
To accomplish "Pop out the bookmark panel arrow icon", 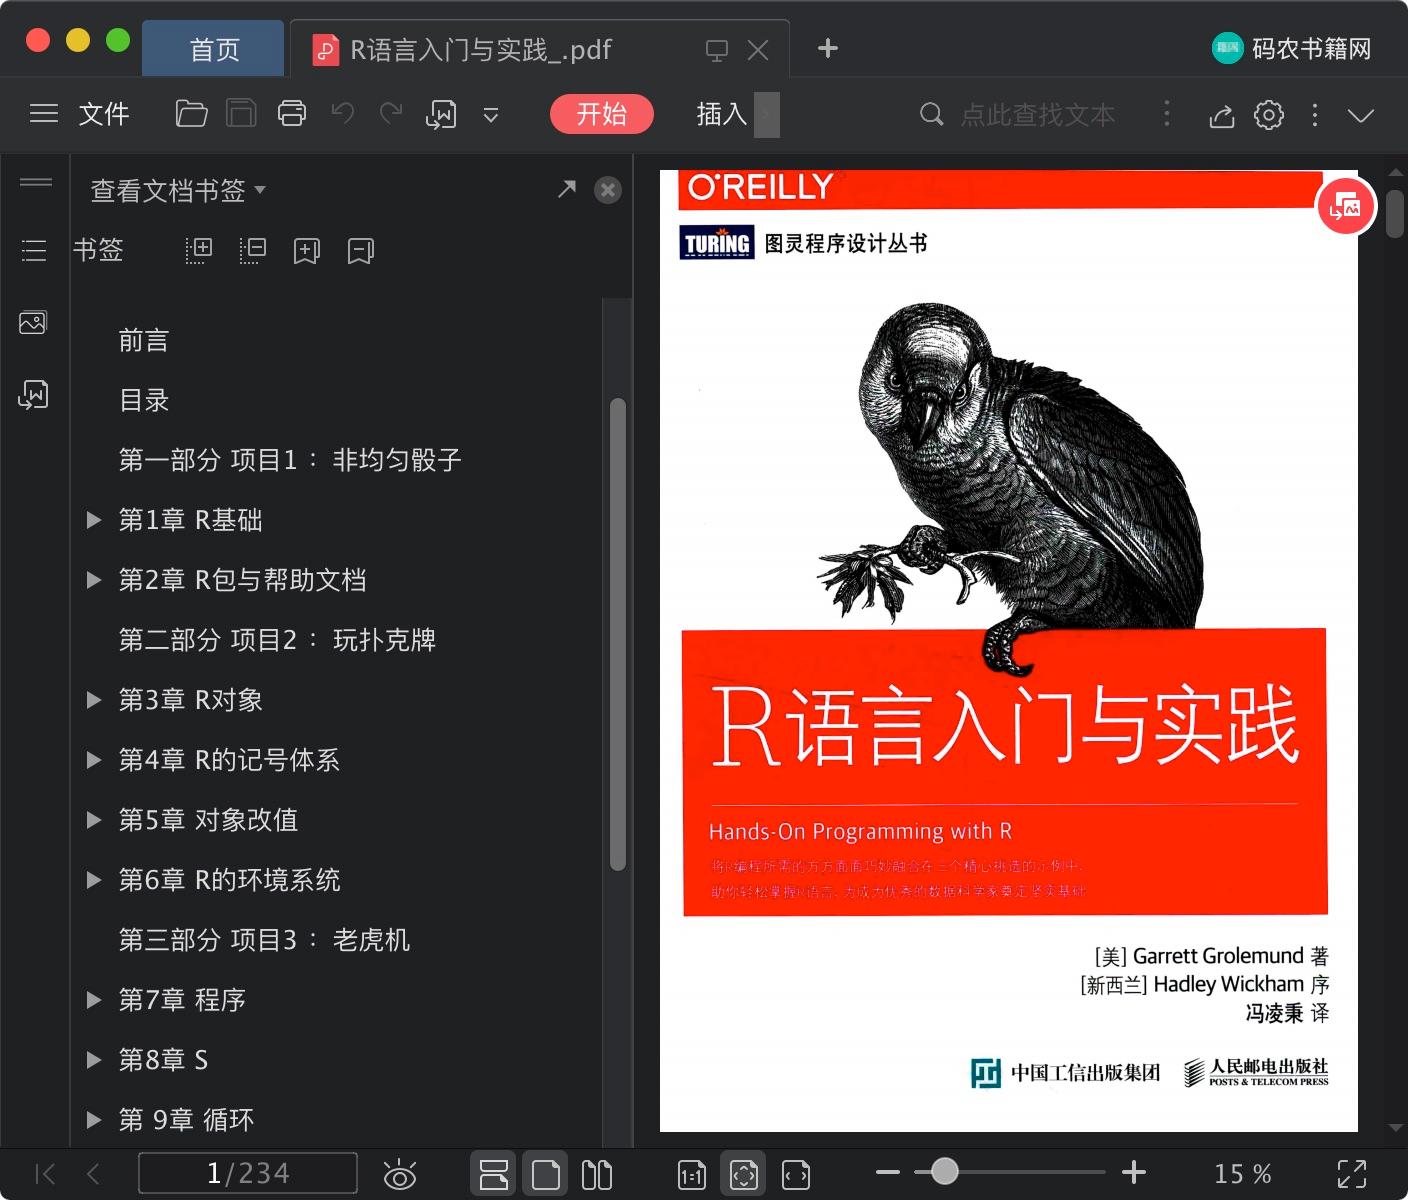I will [567, 189].
